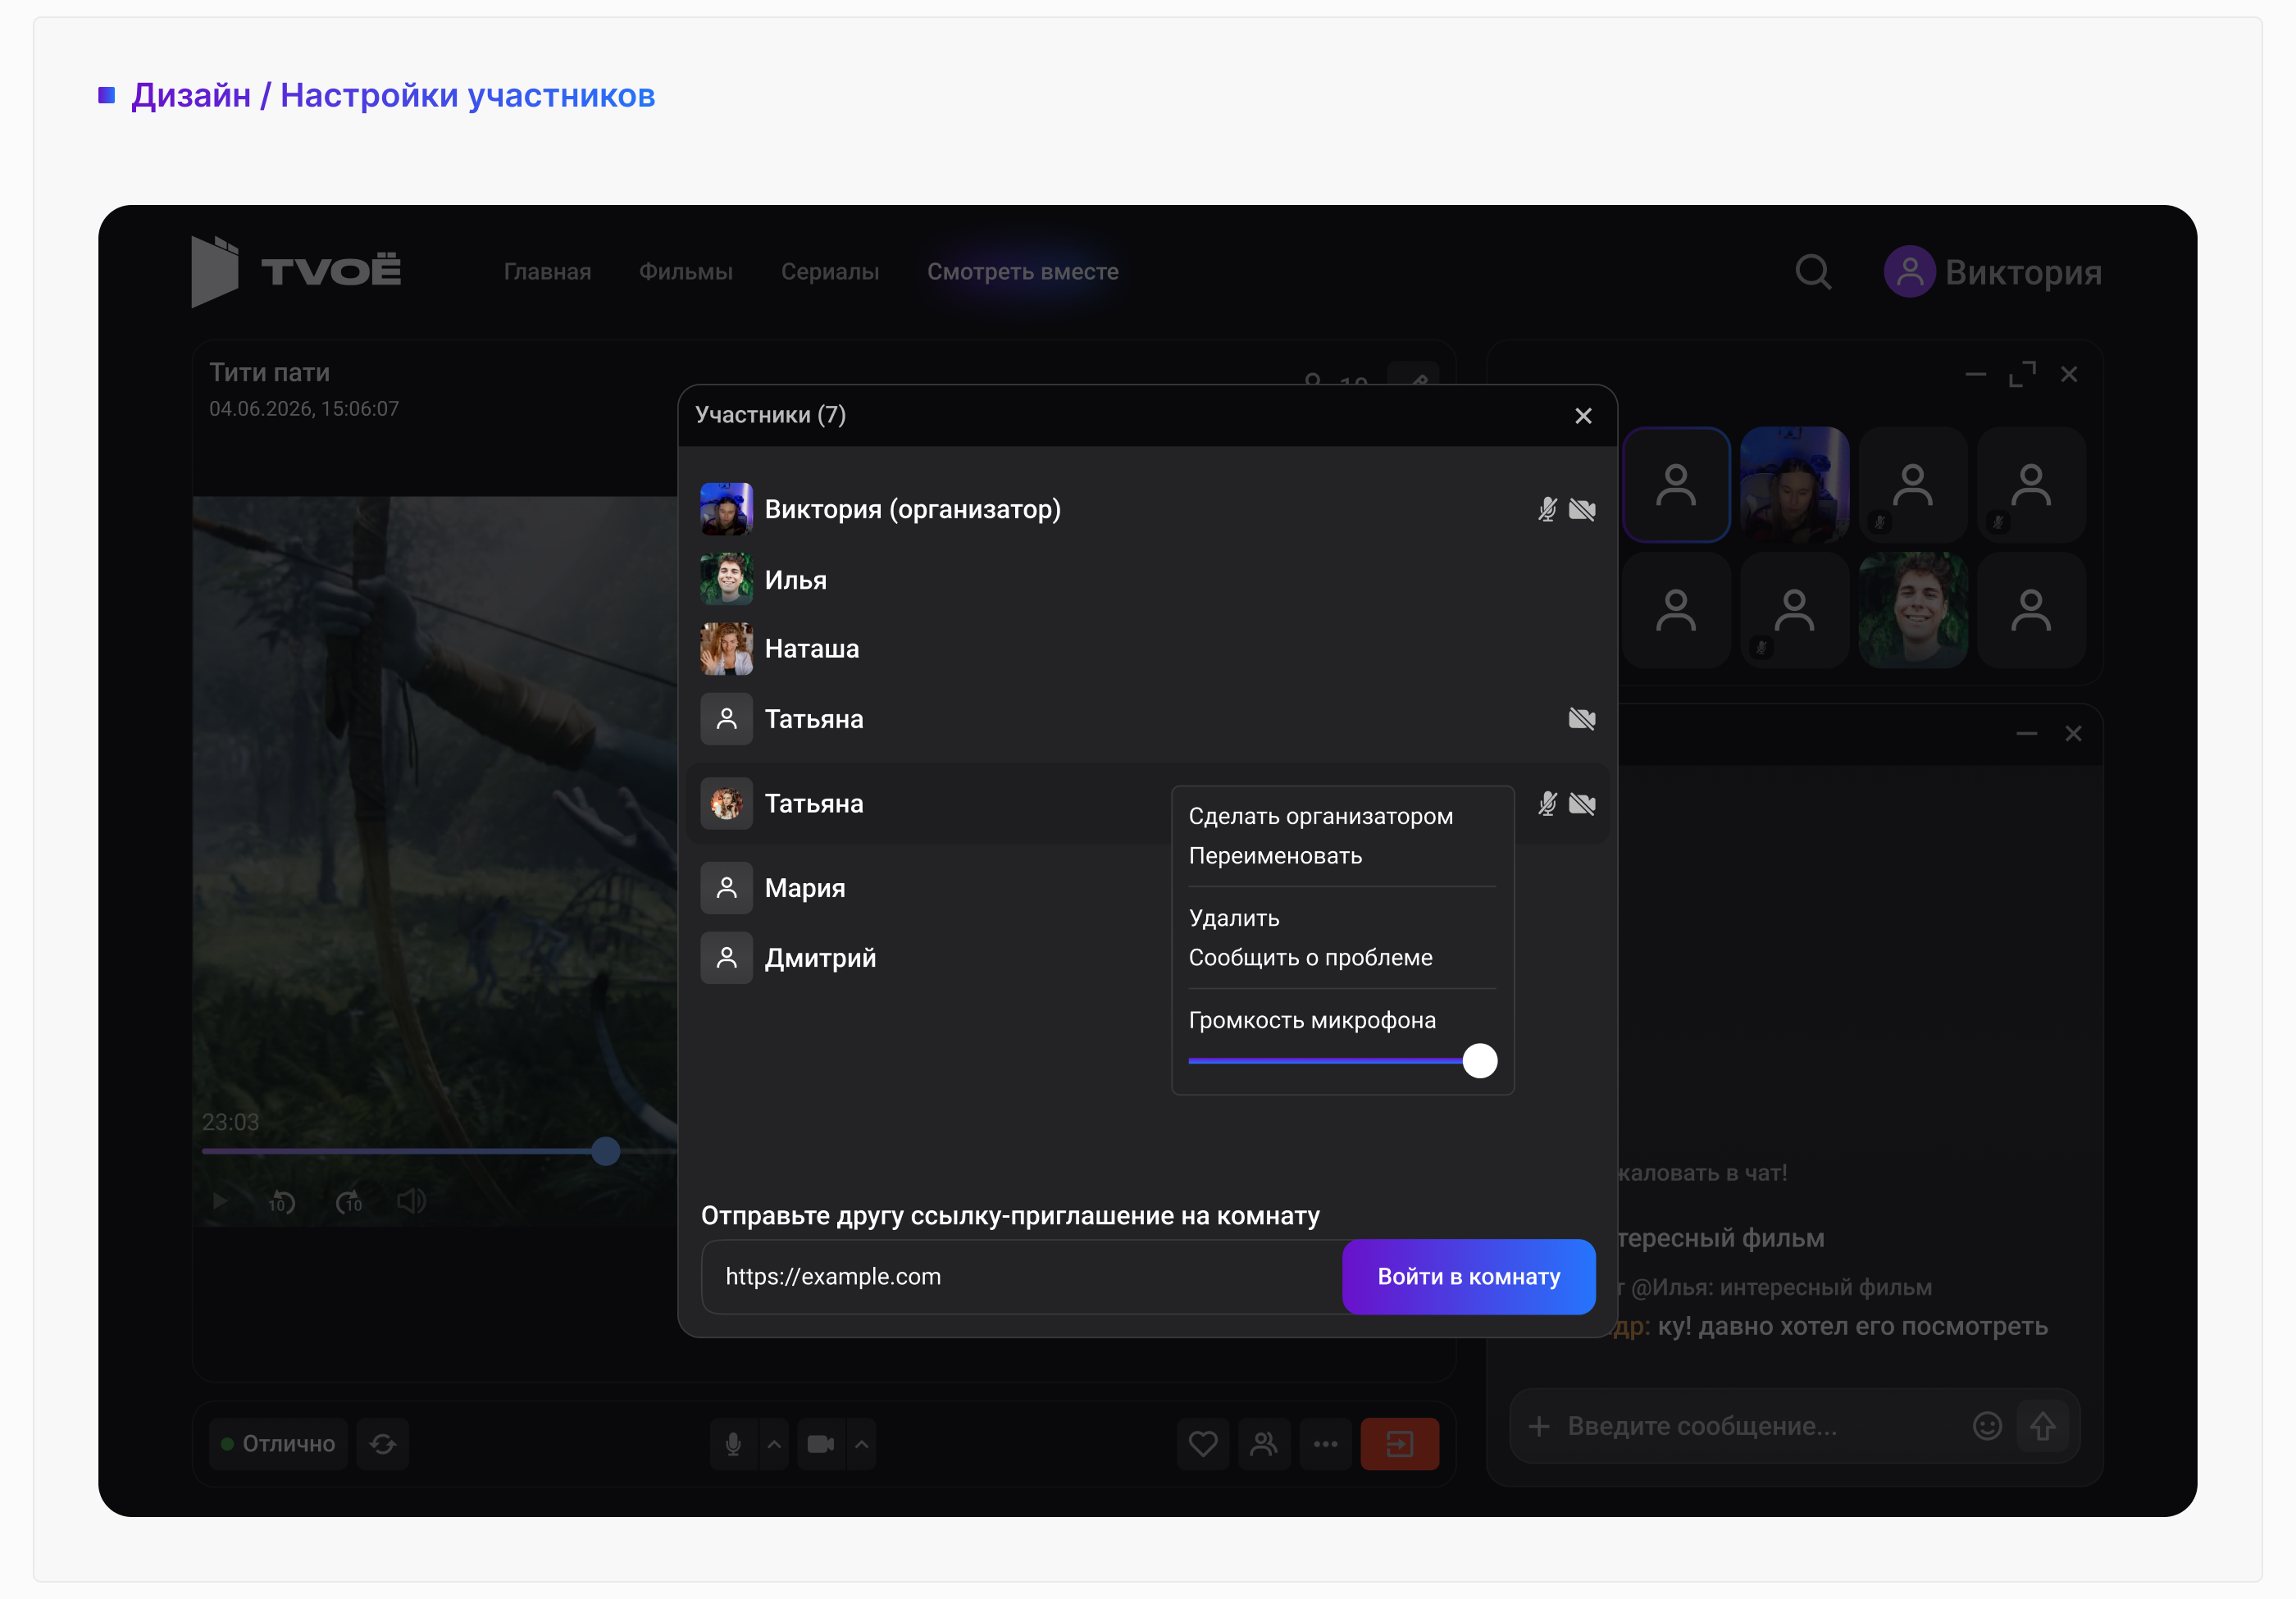Viewport: 2296px width, 1599px height.
Task: Open Смотреть вместе navigation item
Action: pyautogui.click(x=1022, y=272)
